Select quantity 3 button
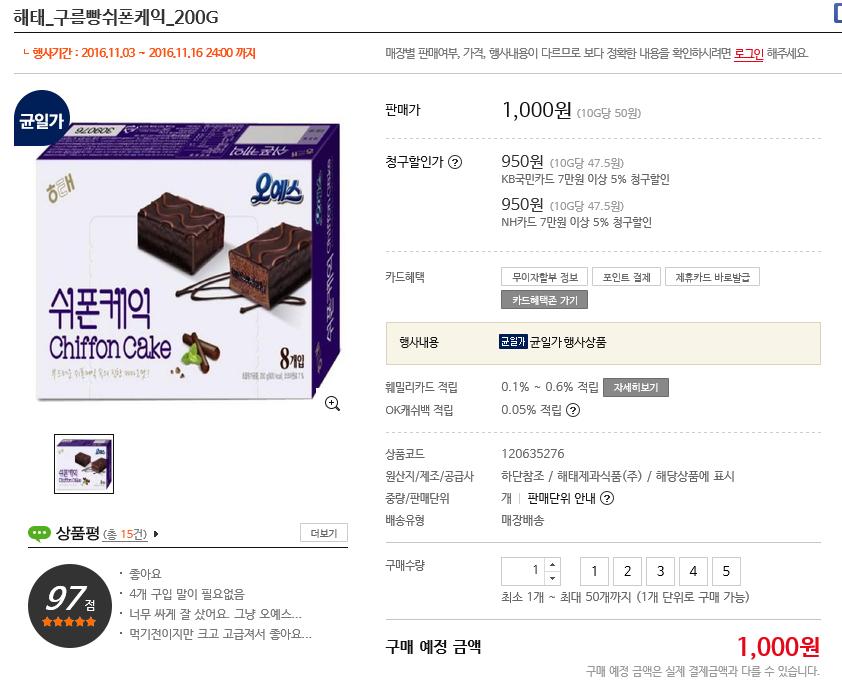Image resolution: width=842 pixels, height=699 pixels. (660, 571)
